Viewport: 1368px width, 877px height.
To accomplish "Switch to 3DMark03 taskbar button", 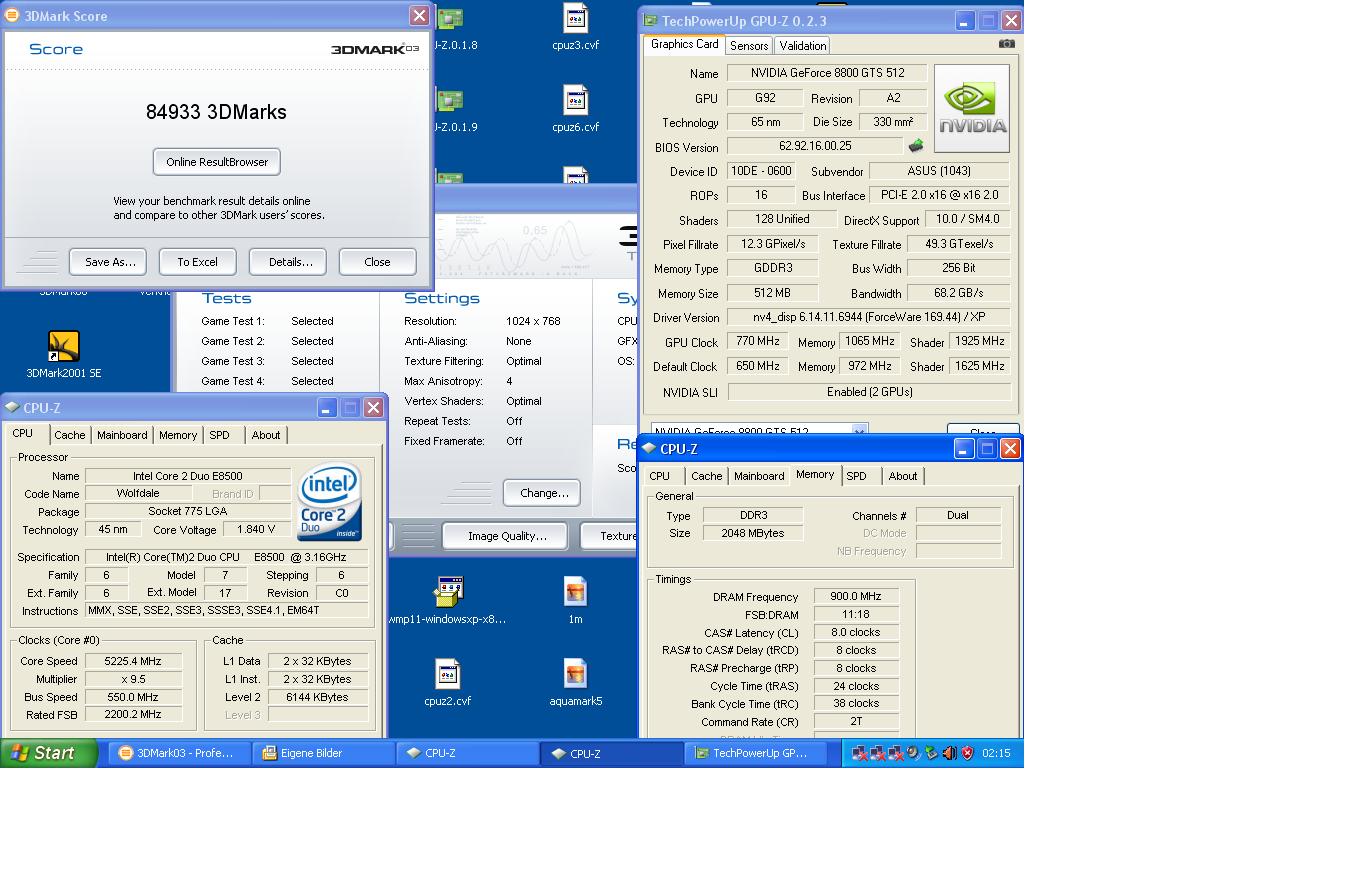I will pos(179,753).
